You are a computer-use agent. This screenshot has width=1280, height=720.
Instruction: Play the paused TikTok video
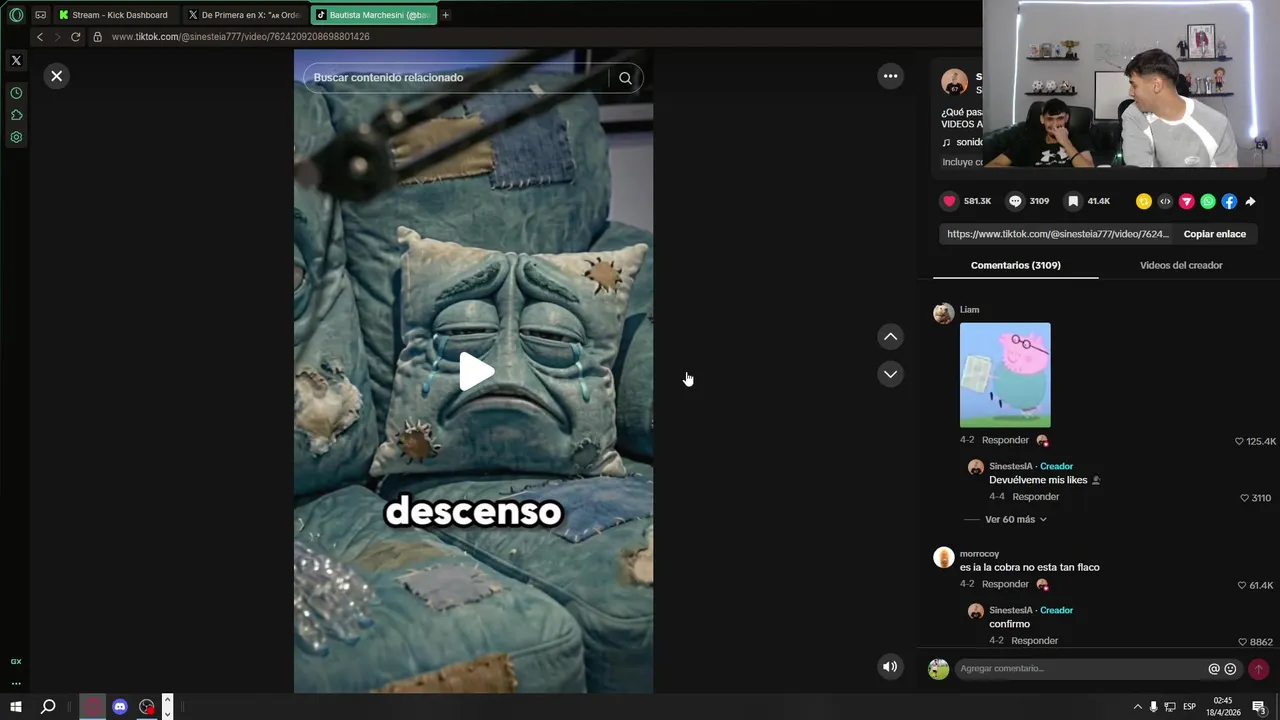[x=476, y=372]
